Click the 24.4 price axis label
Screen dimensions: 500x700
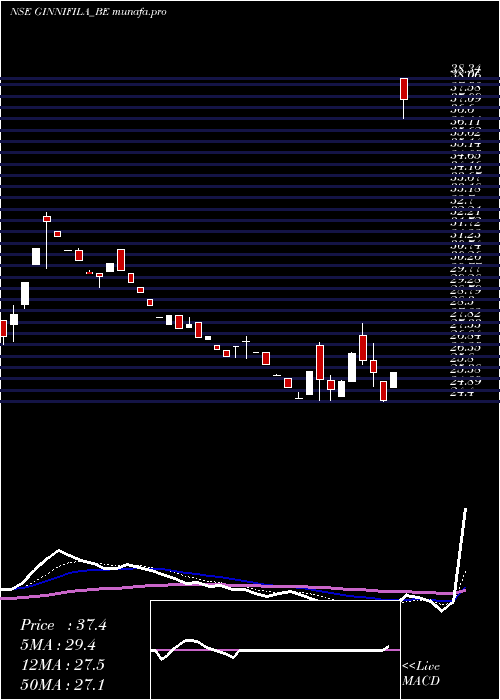[x=462, y=394]
